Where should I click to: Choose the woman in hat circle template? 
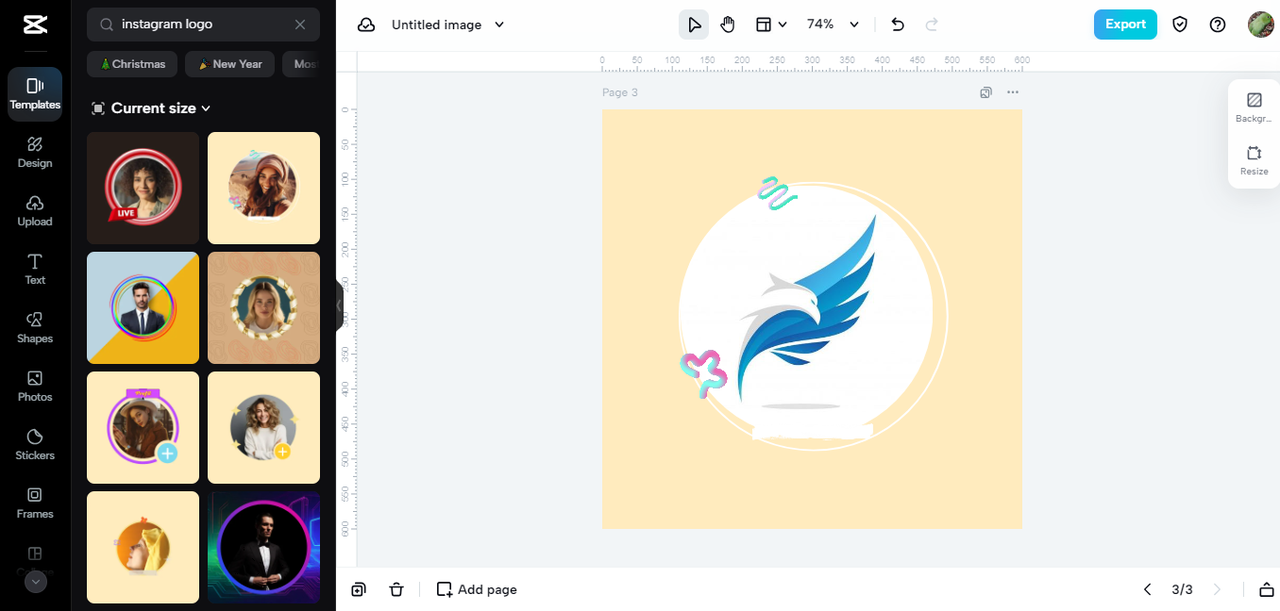pos(264,188)
